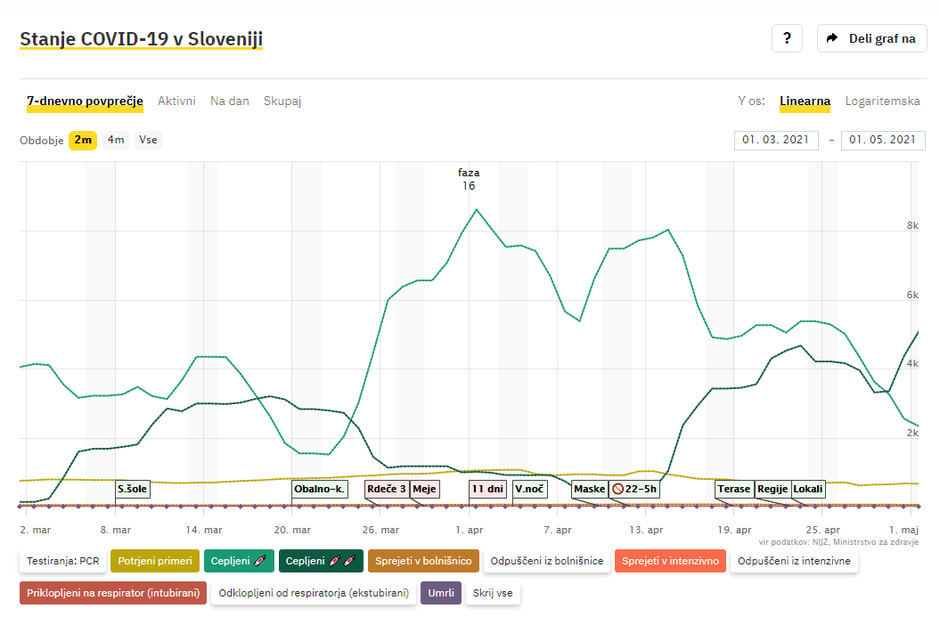Toggle the Sprejeti v intenzivno series
Screen dimensions: 940x633
pyautogui.click(x=670, y=561)
